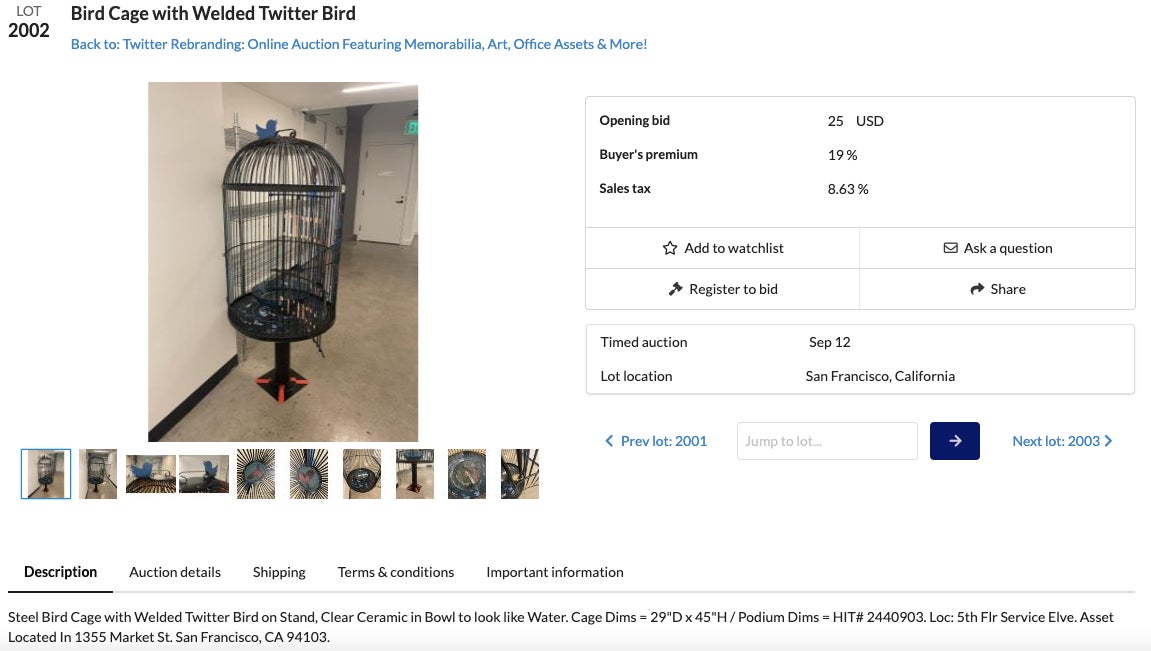The width and height of the screenshot is (1151, 651).
Task: Click the envelope icon for Ask a question
Action: pos(950,248)
